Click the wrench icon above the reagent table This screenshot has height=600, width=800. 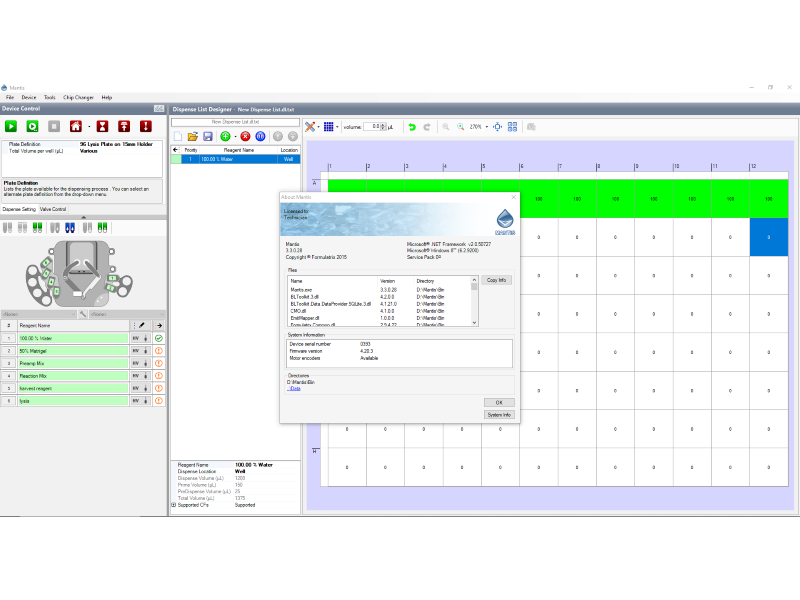82,314
